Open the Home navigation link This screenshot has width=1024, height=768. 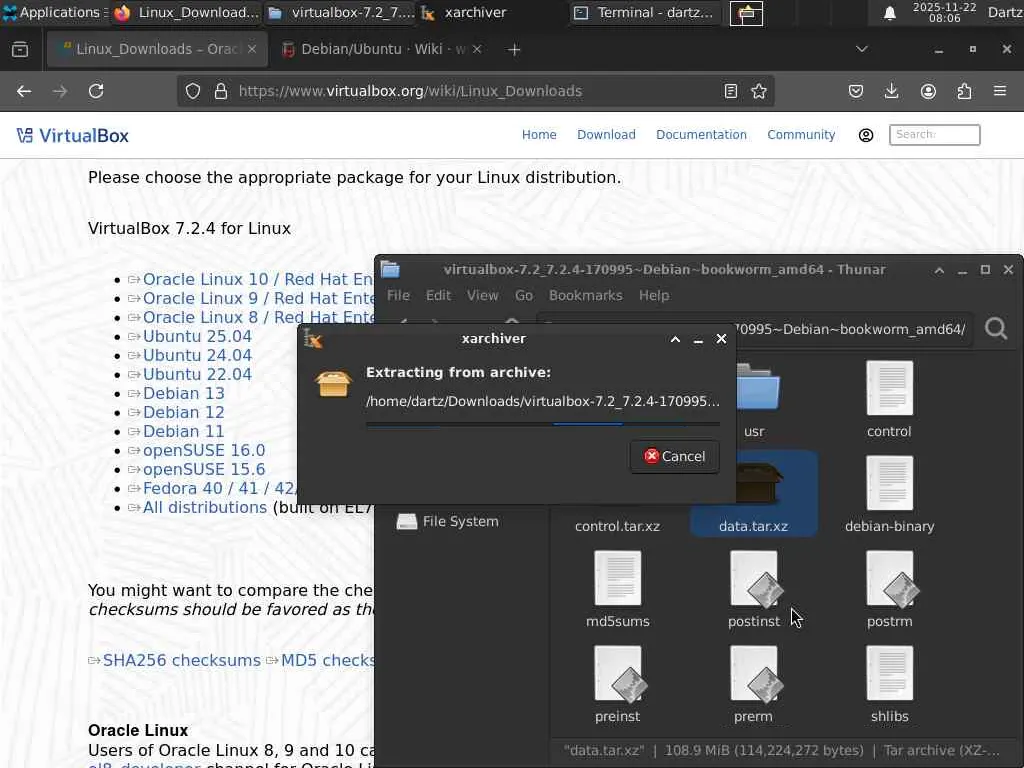point(539,135)
